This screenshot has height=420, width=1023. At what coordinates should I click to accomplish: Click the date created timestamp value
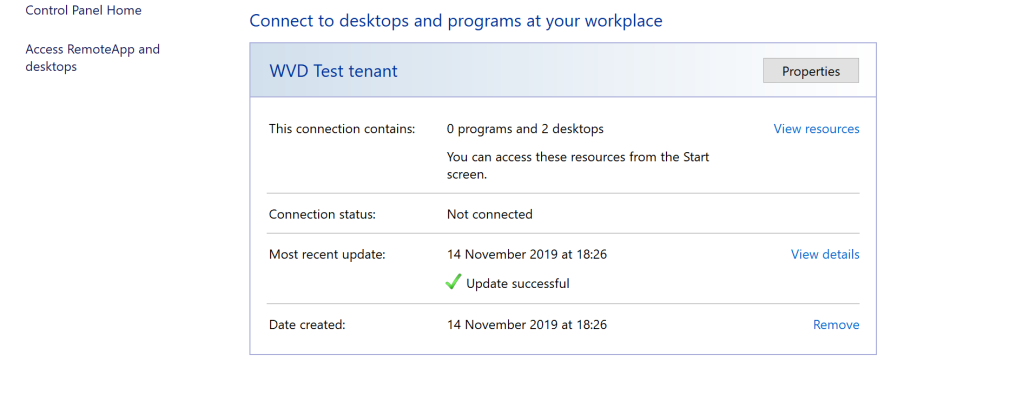click(527, 325)
